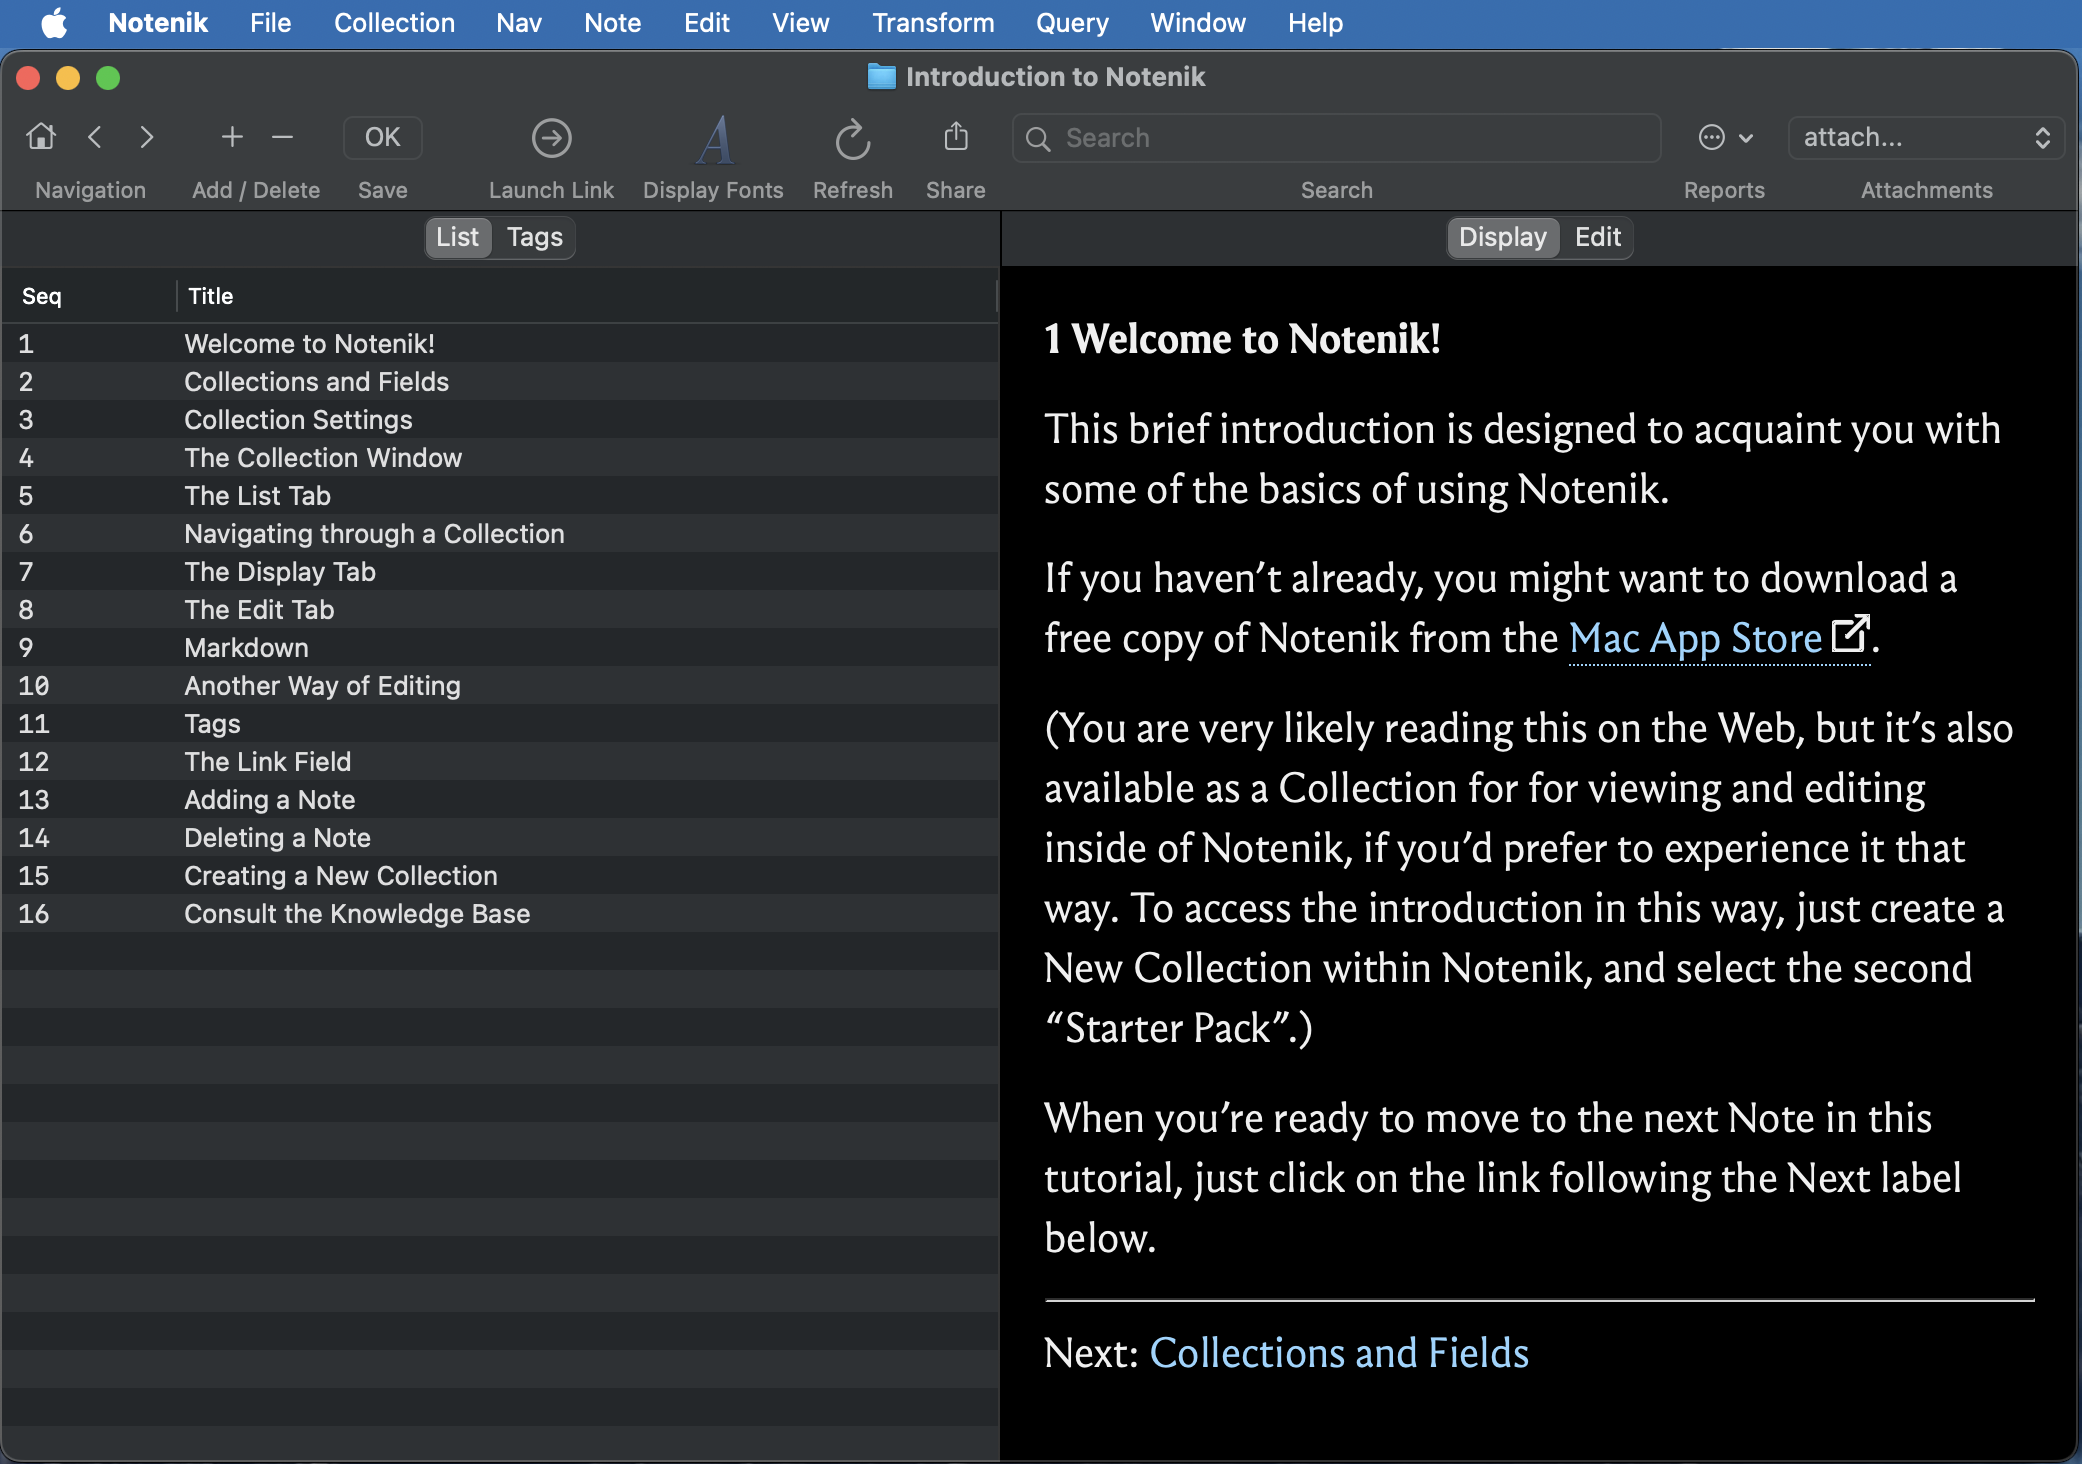Viewport: 2082px width, 1464px height.
Task: Open the Display Fonts tool
Action: (x=713, y=141)
